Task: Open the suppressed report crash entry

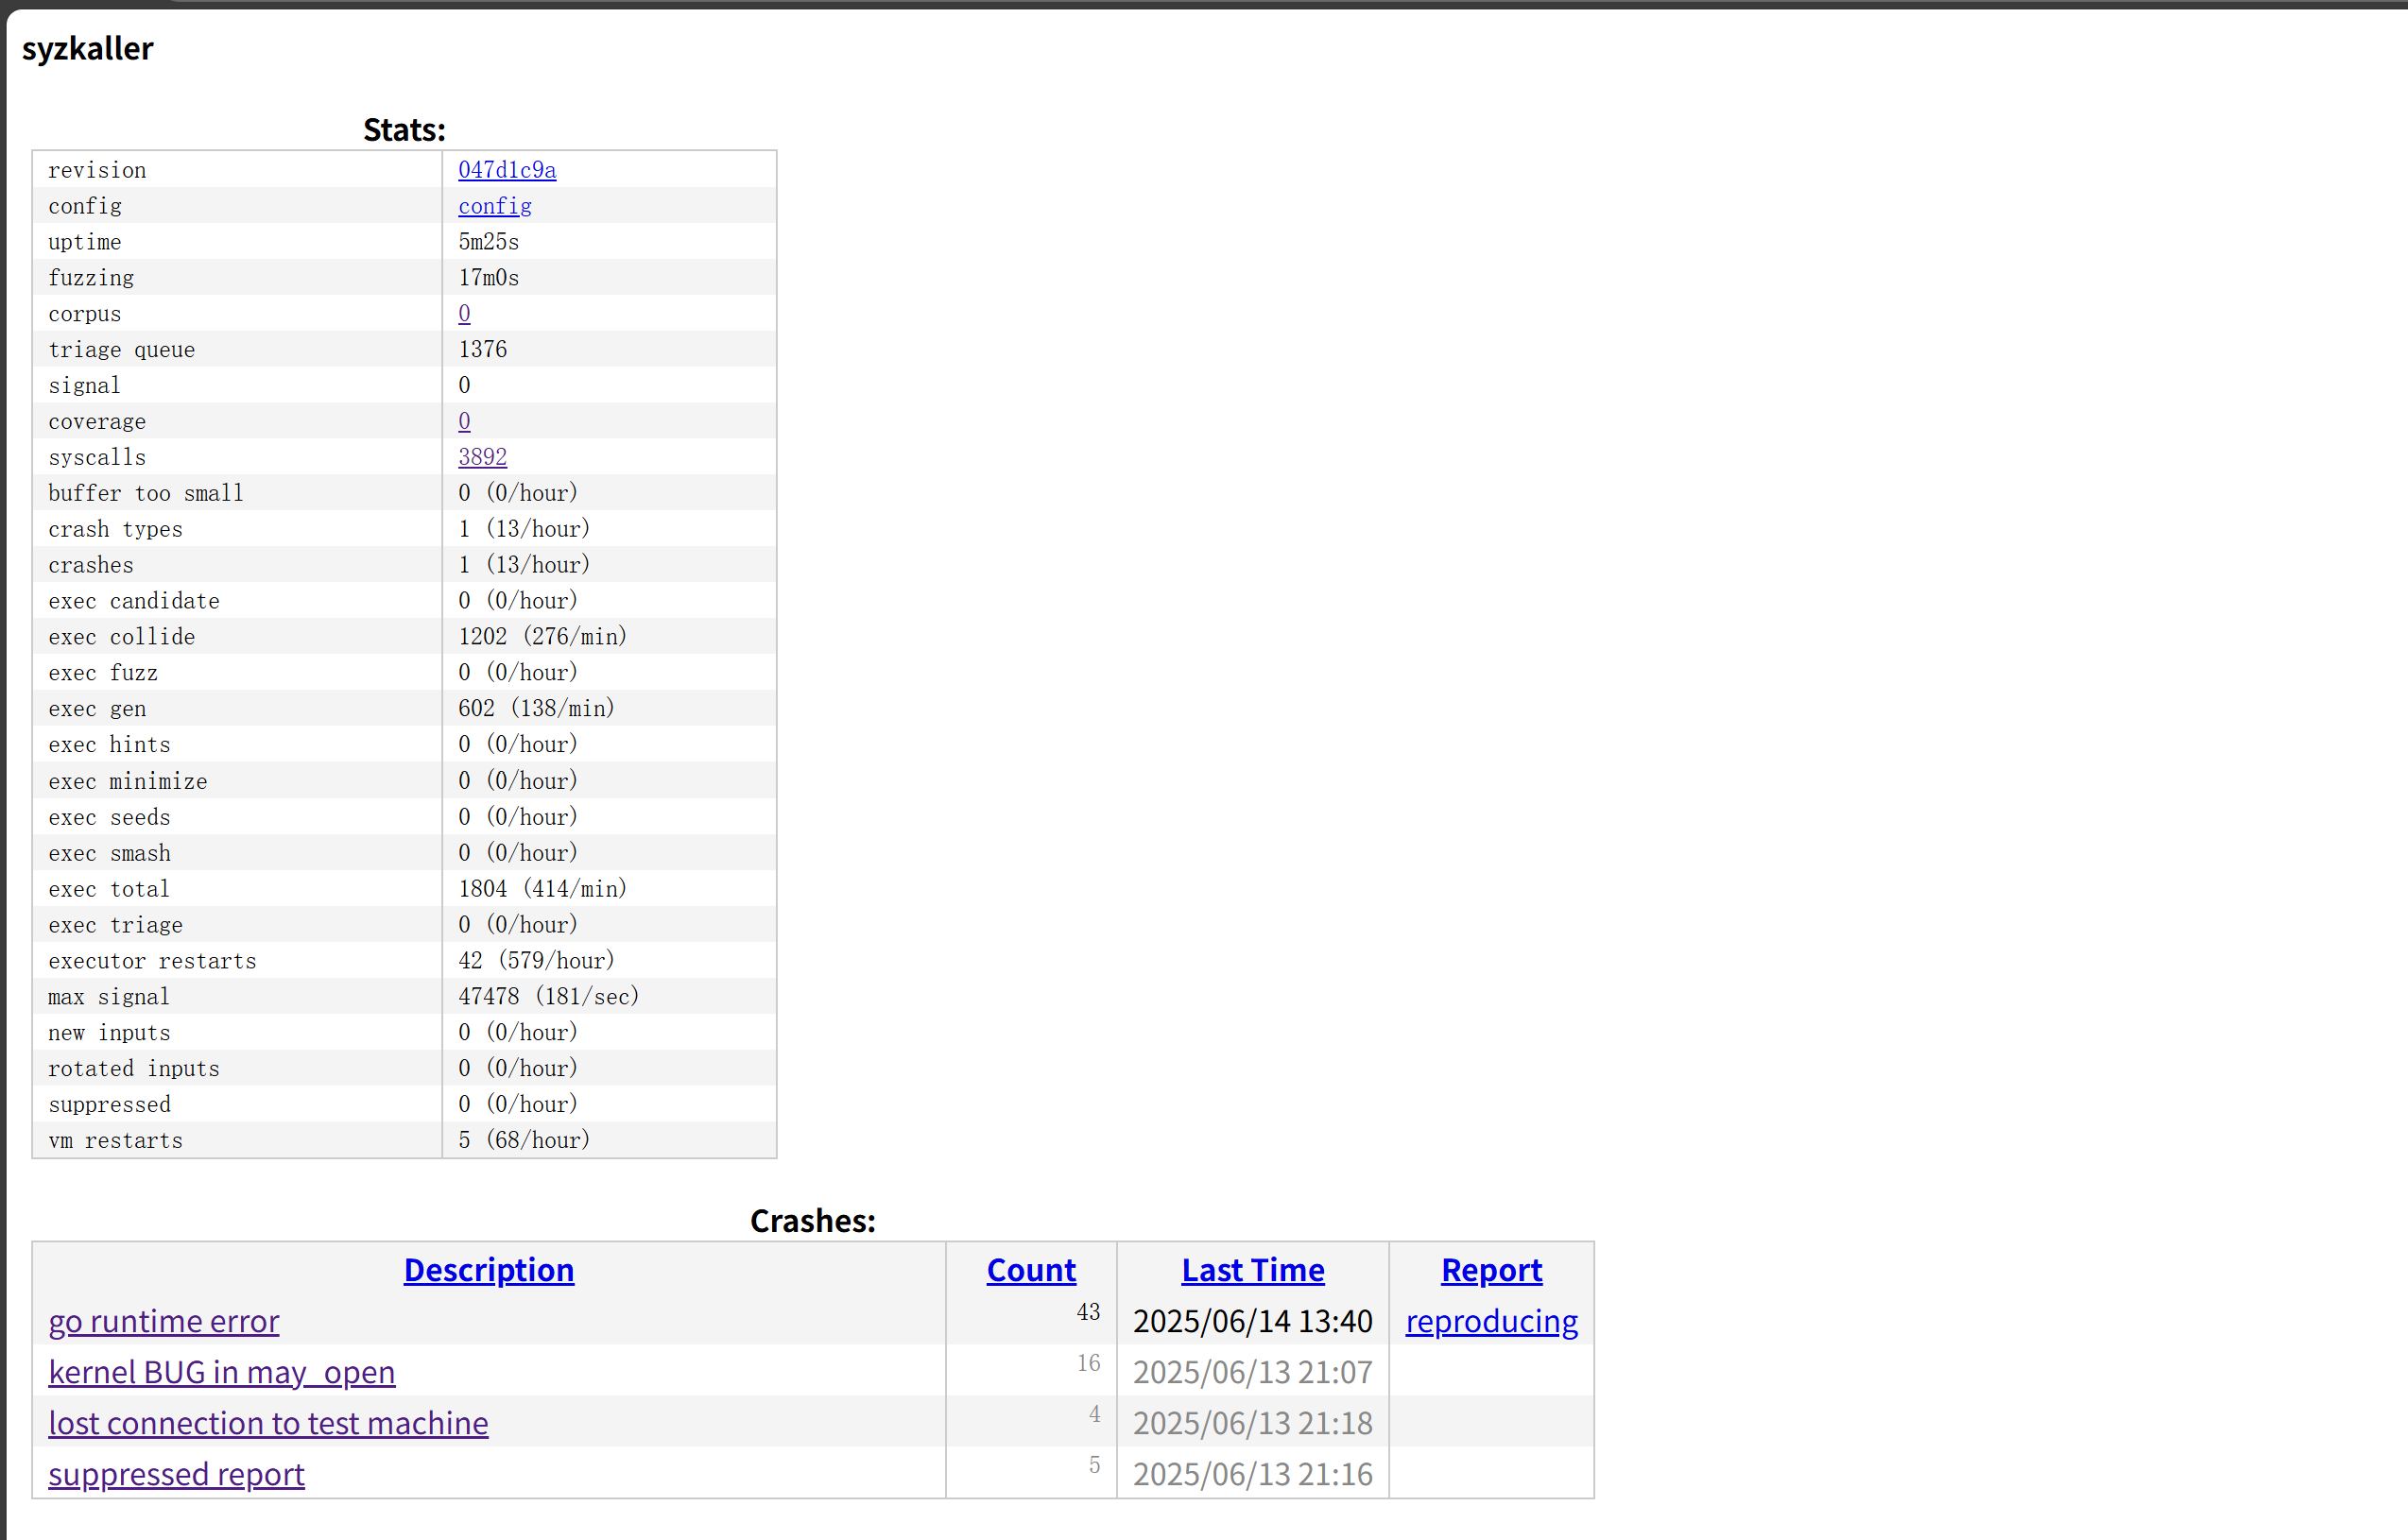Action: pos(176,1474)
